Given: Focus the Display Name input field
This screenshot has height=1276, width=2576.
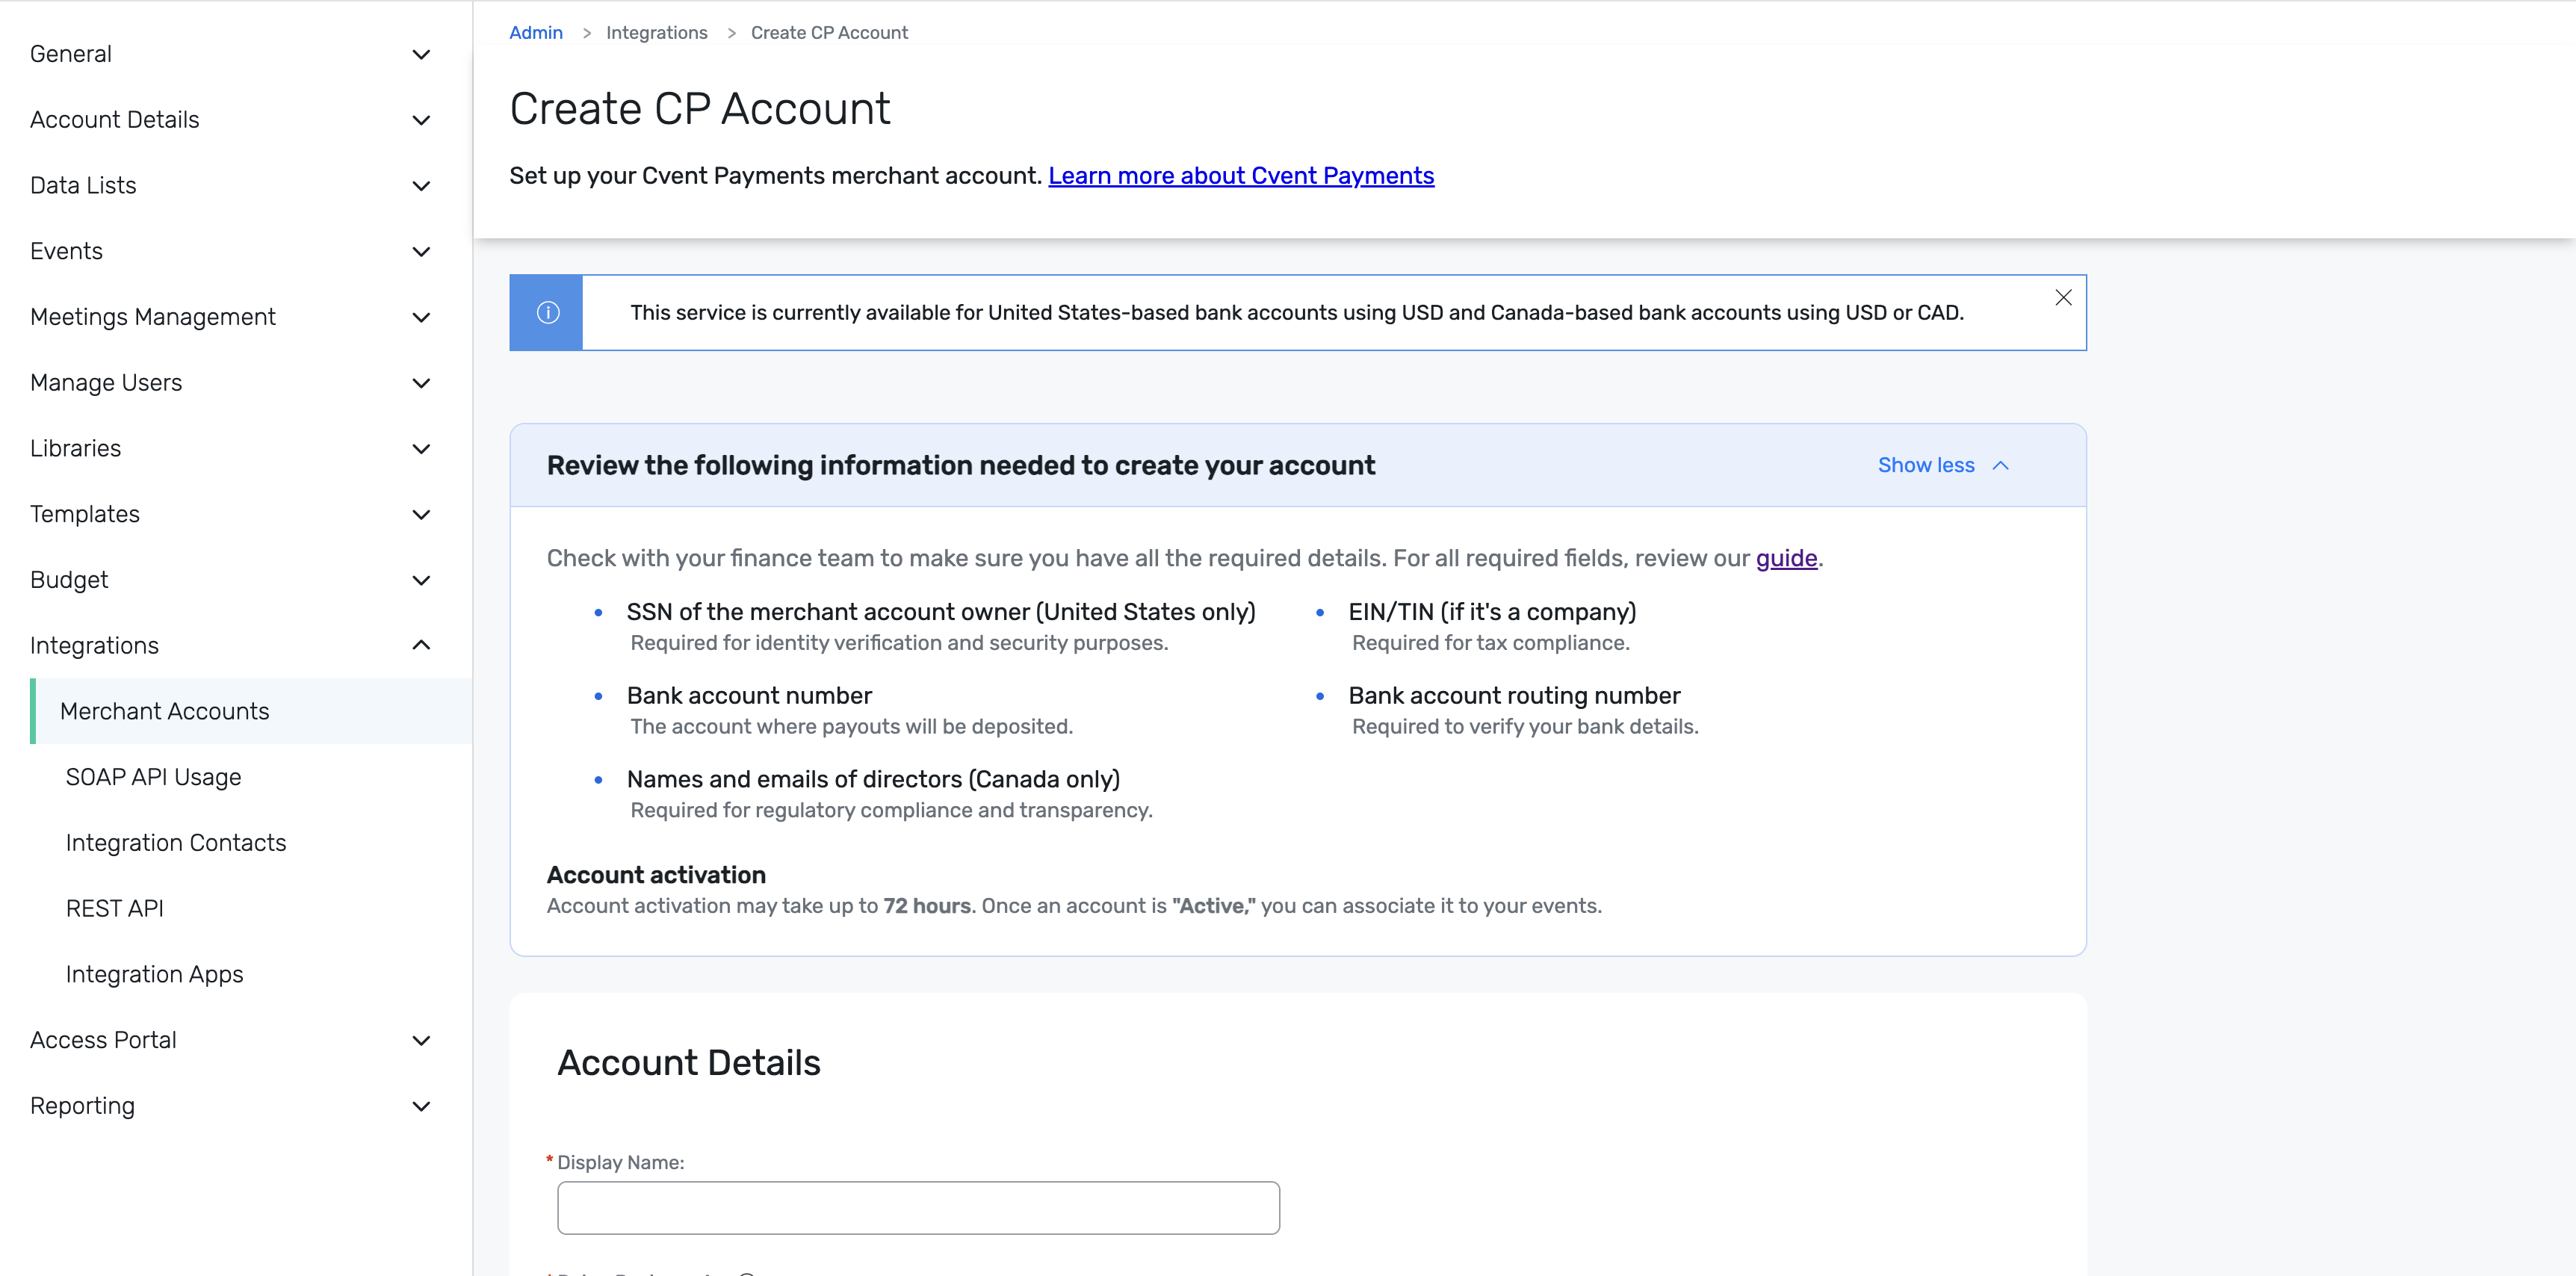Looking at the screenshot, I should [918, 1208].
